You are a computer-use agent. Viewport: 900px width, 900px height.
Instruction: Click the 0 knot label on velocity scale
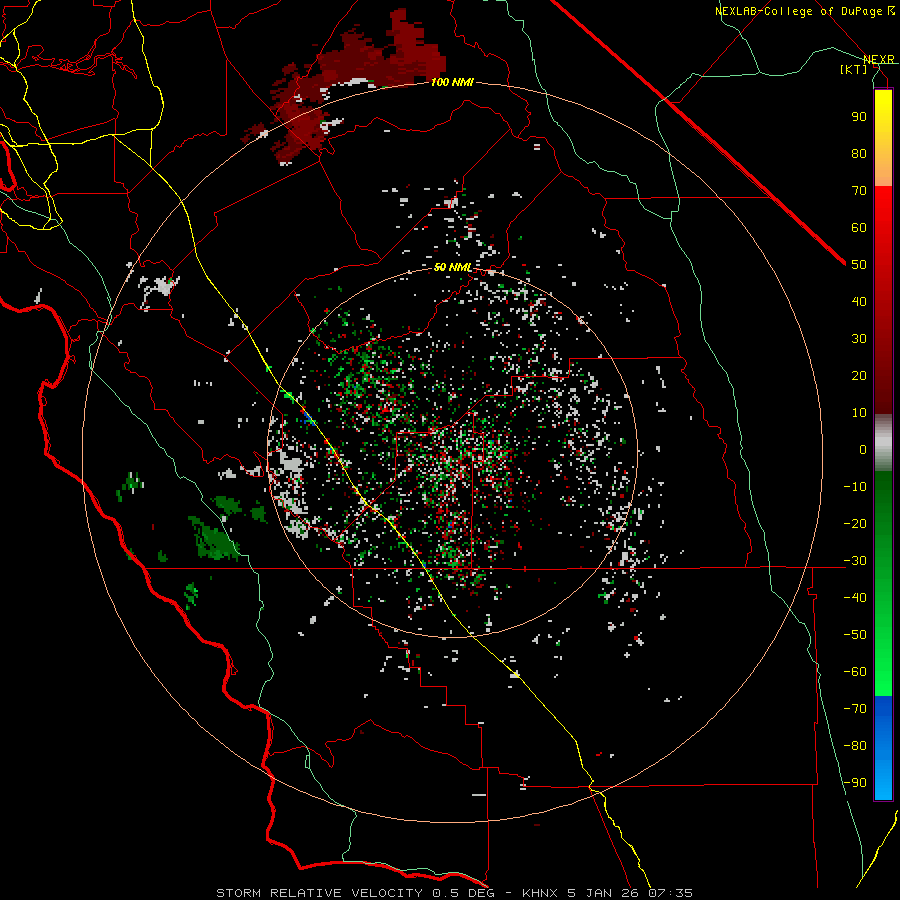pos(863,450)
